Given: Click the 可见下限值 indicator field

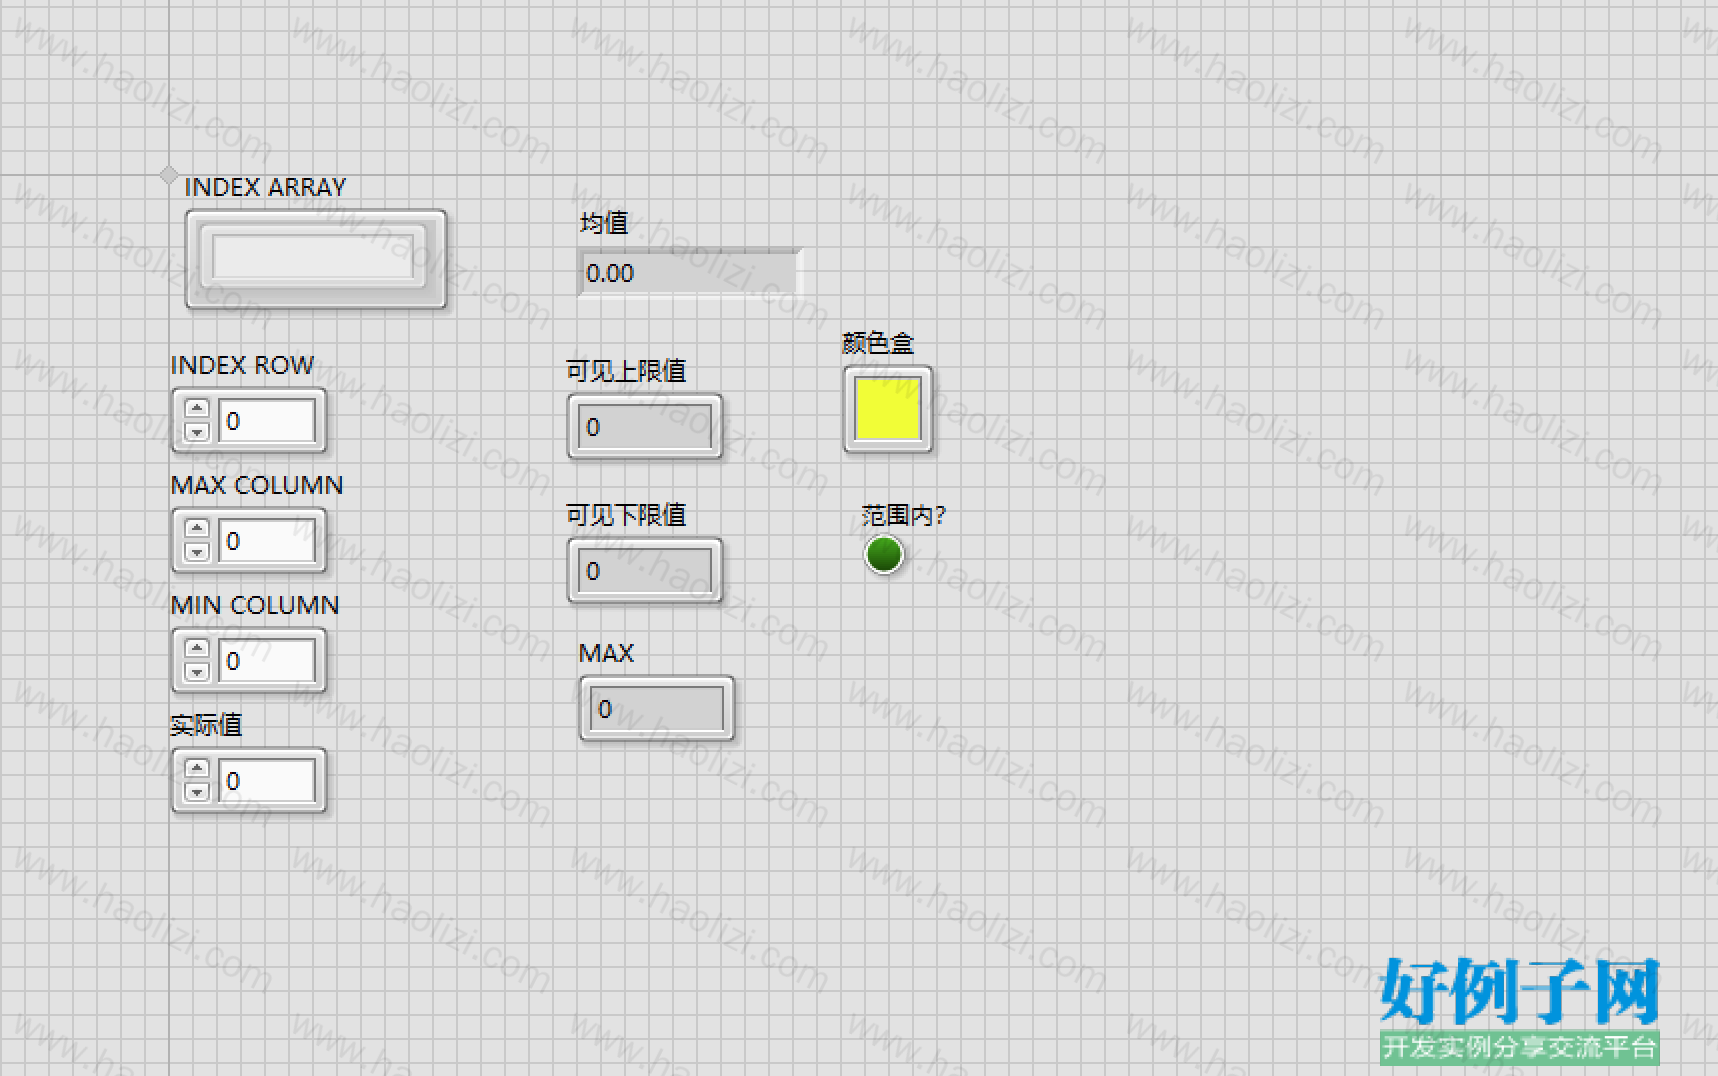Looking at the screenshot, I should pos(645,571).
